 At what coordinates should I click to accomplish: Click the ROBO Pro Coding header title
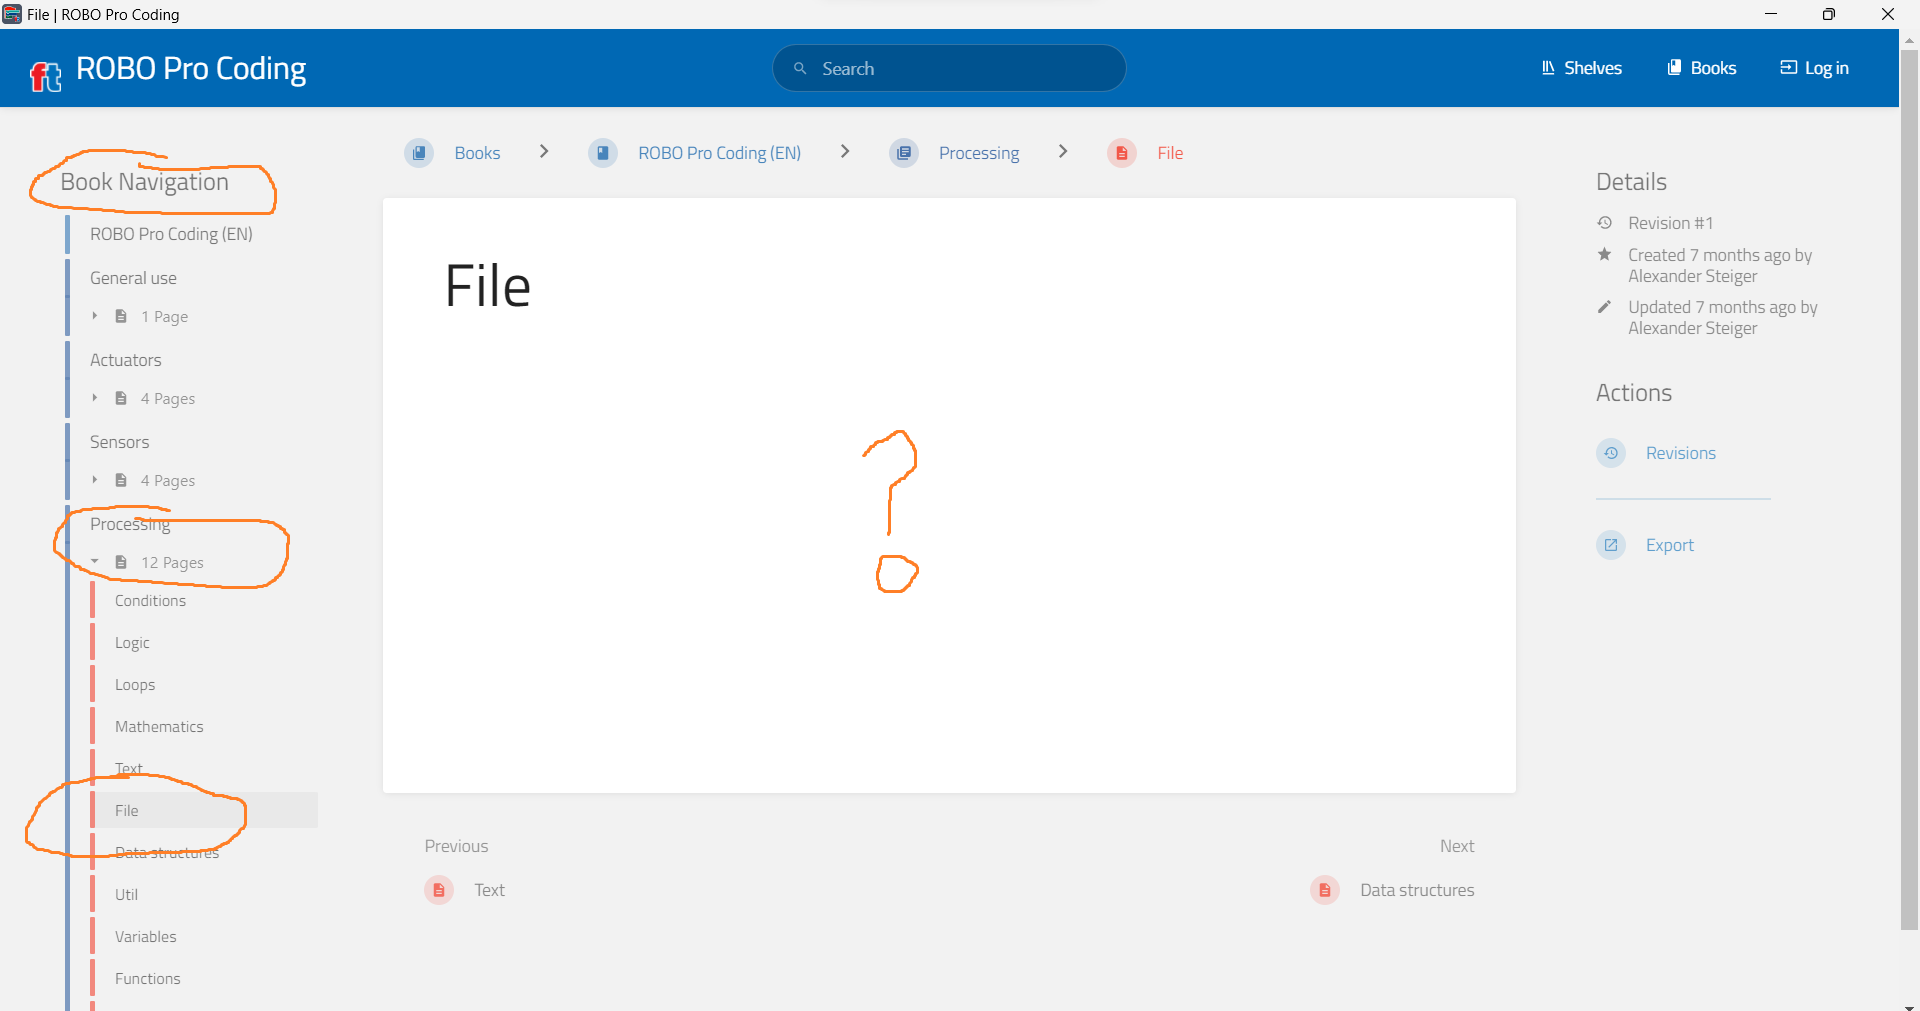coord(191,68)
